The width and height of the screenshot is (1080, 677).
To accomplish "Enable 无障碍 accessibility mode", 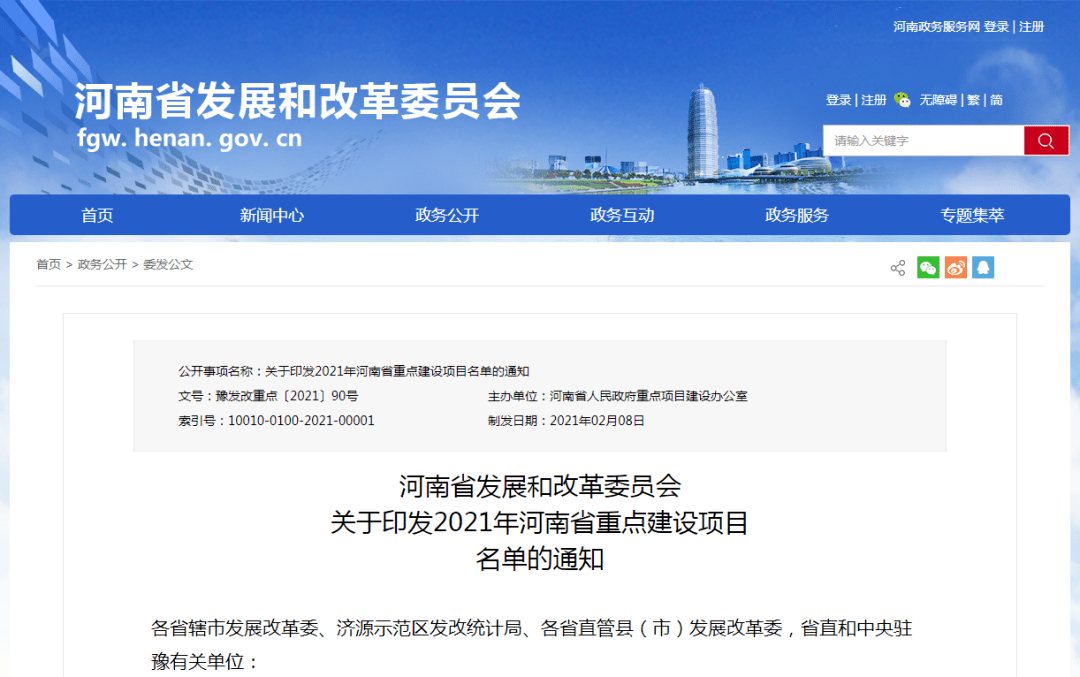I will coord(938,100).
